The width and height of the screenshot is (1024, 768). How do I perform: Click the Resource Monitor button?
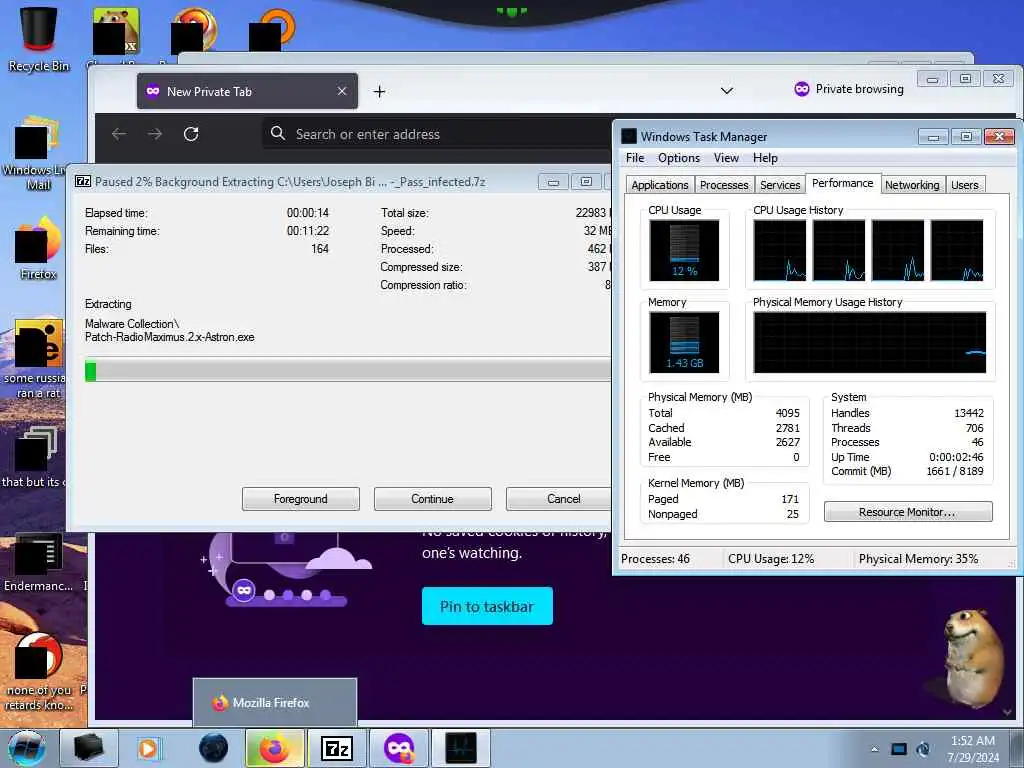pos(908,512)
